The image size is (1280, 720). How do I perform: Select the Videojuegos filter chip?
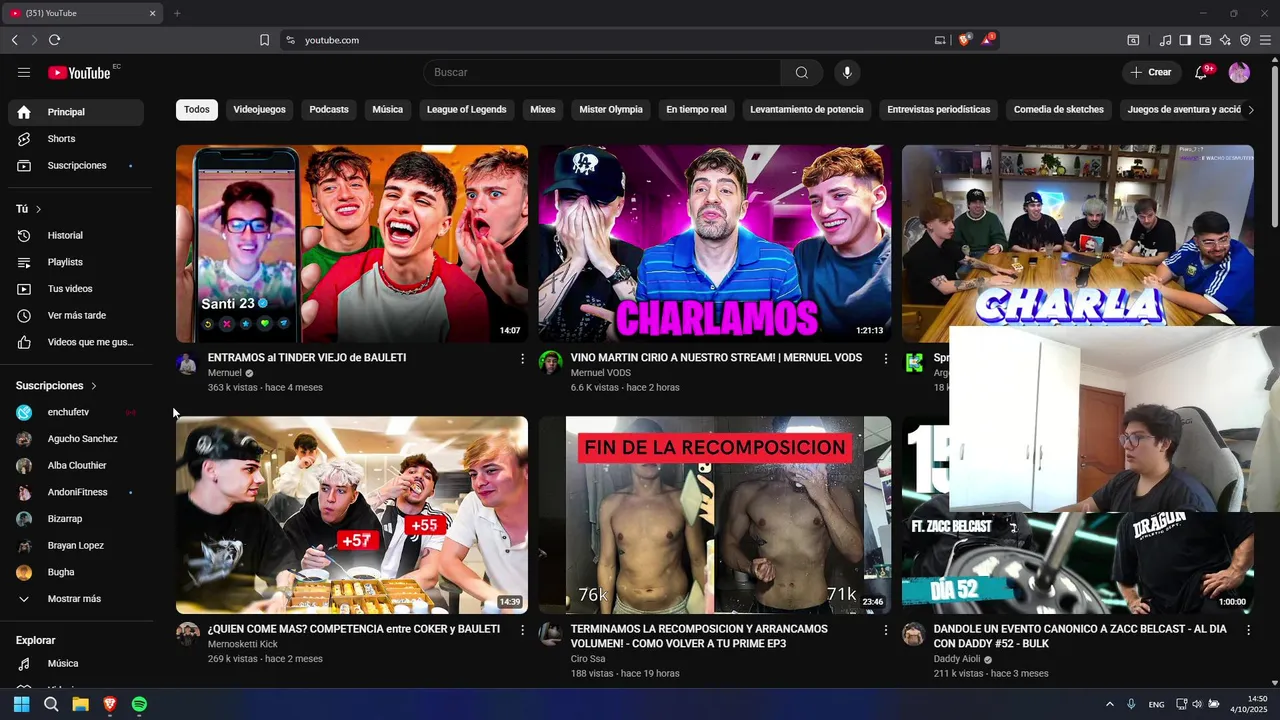(x=259, y=110)
